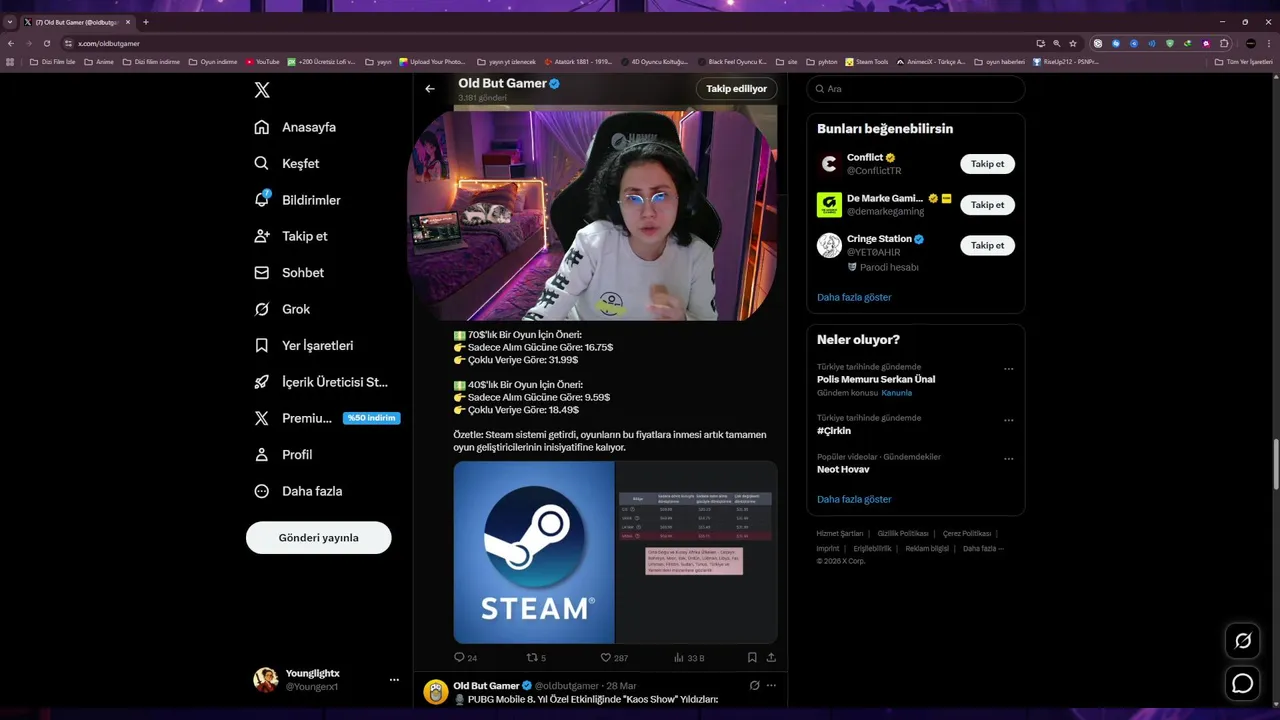Open Steam Tools bookmark

point(866,62)
